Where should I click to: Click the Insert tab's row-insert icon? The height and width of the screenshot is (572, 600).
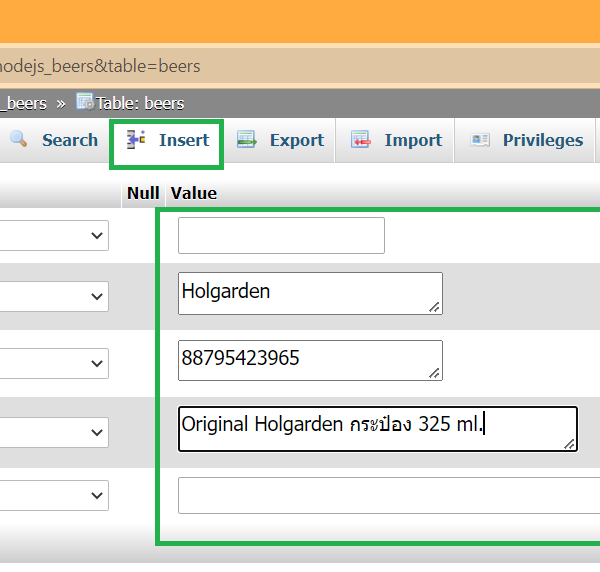point(136,140)
